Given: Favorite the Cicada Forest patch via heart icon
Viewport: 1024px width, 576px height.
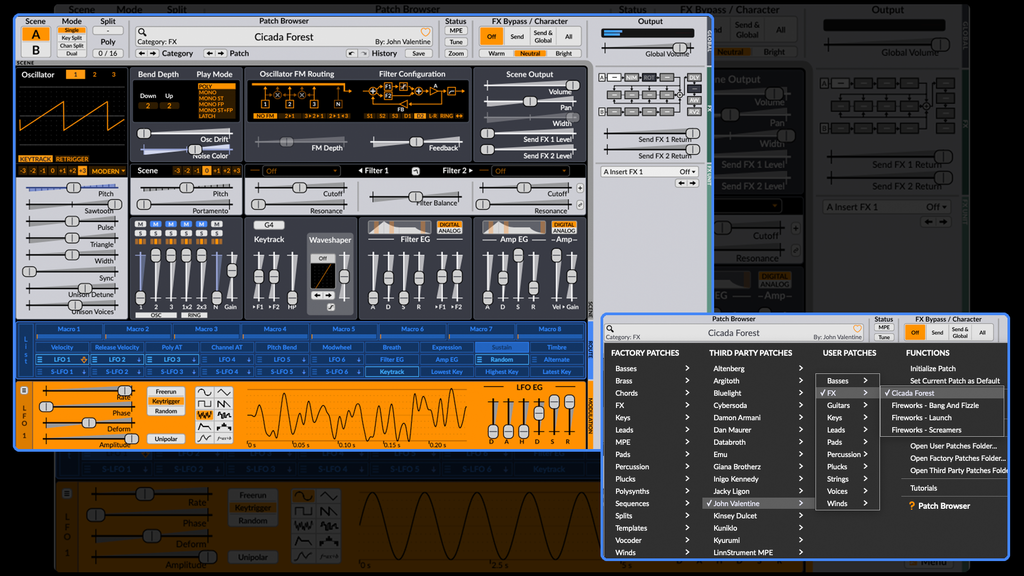Looking at the screenshot, I should pos(425,33).
